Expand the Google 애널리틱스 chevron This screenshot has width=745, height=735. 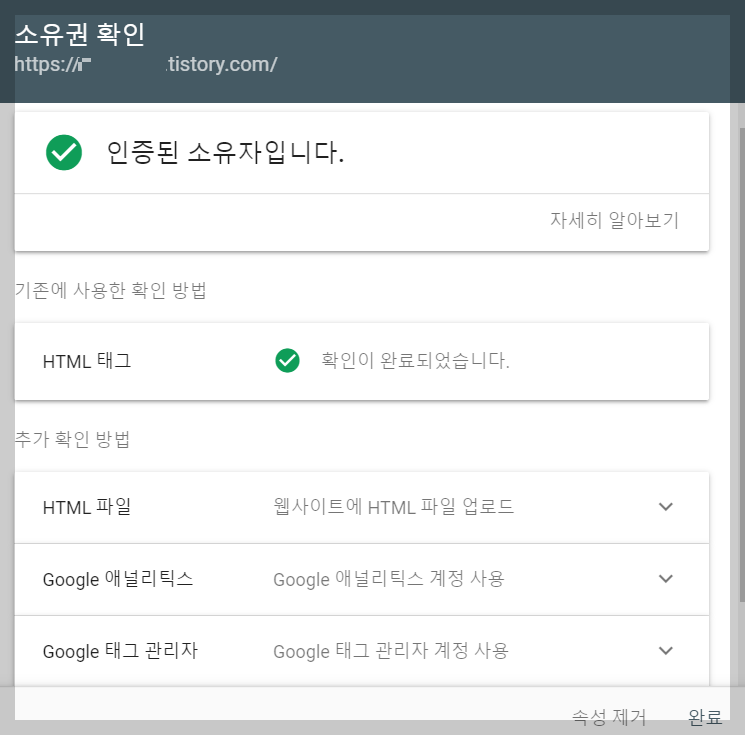[666, 579]
